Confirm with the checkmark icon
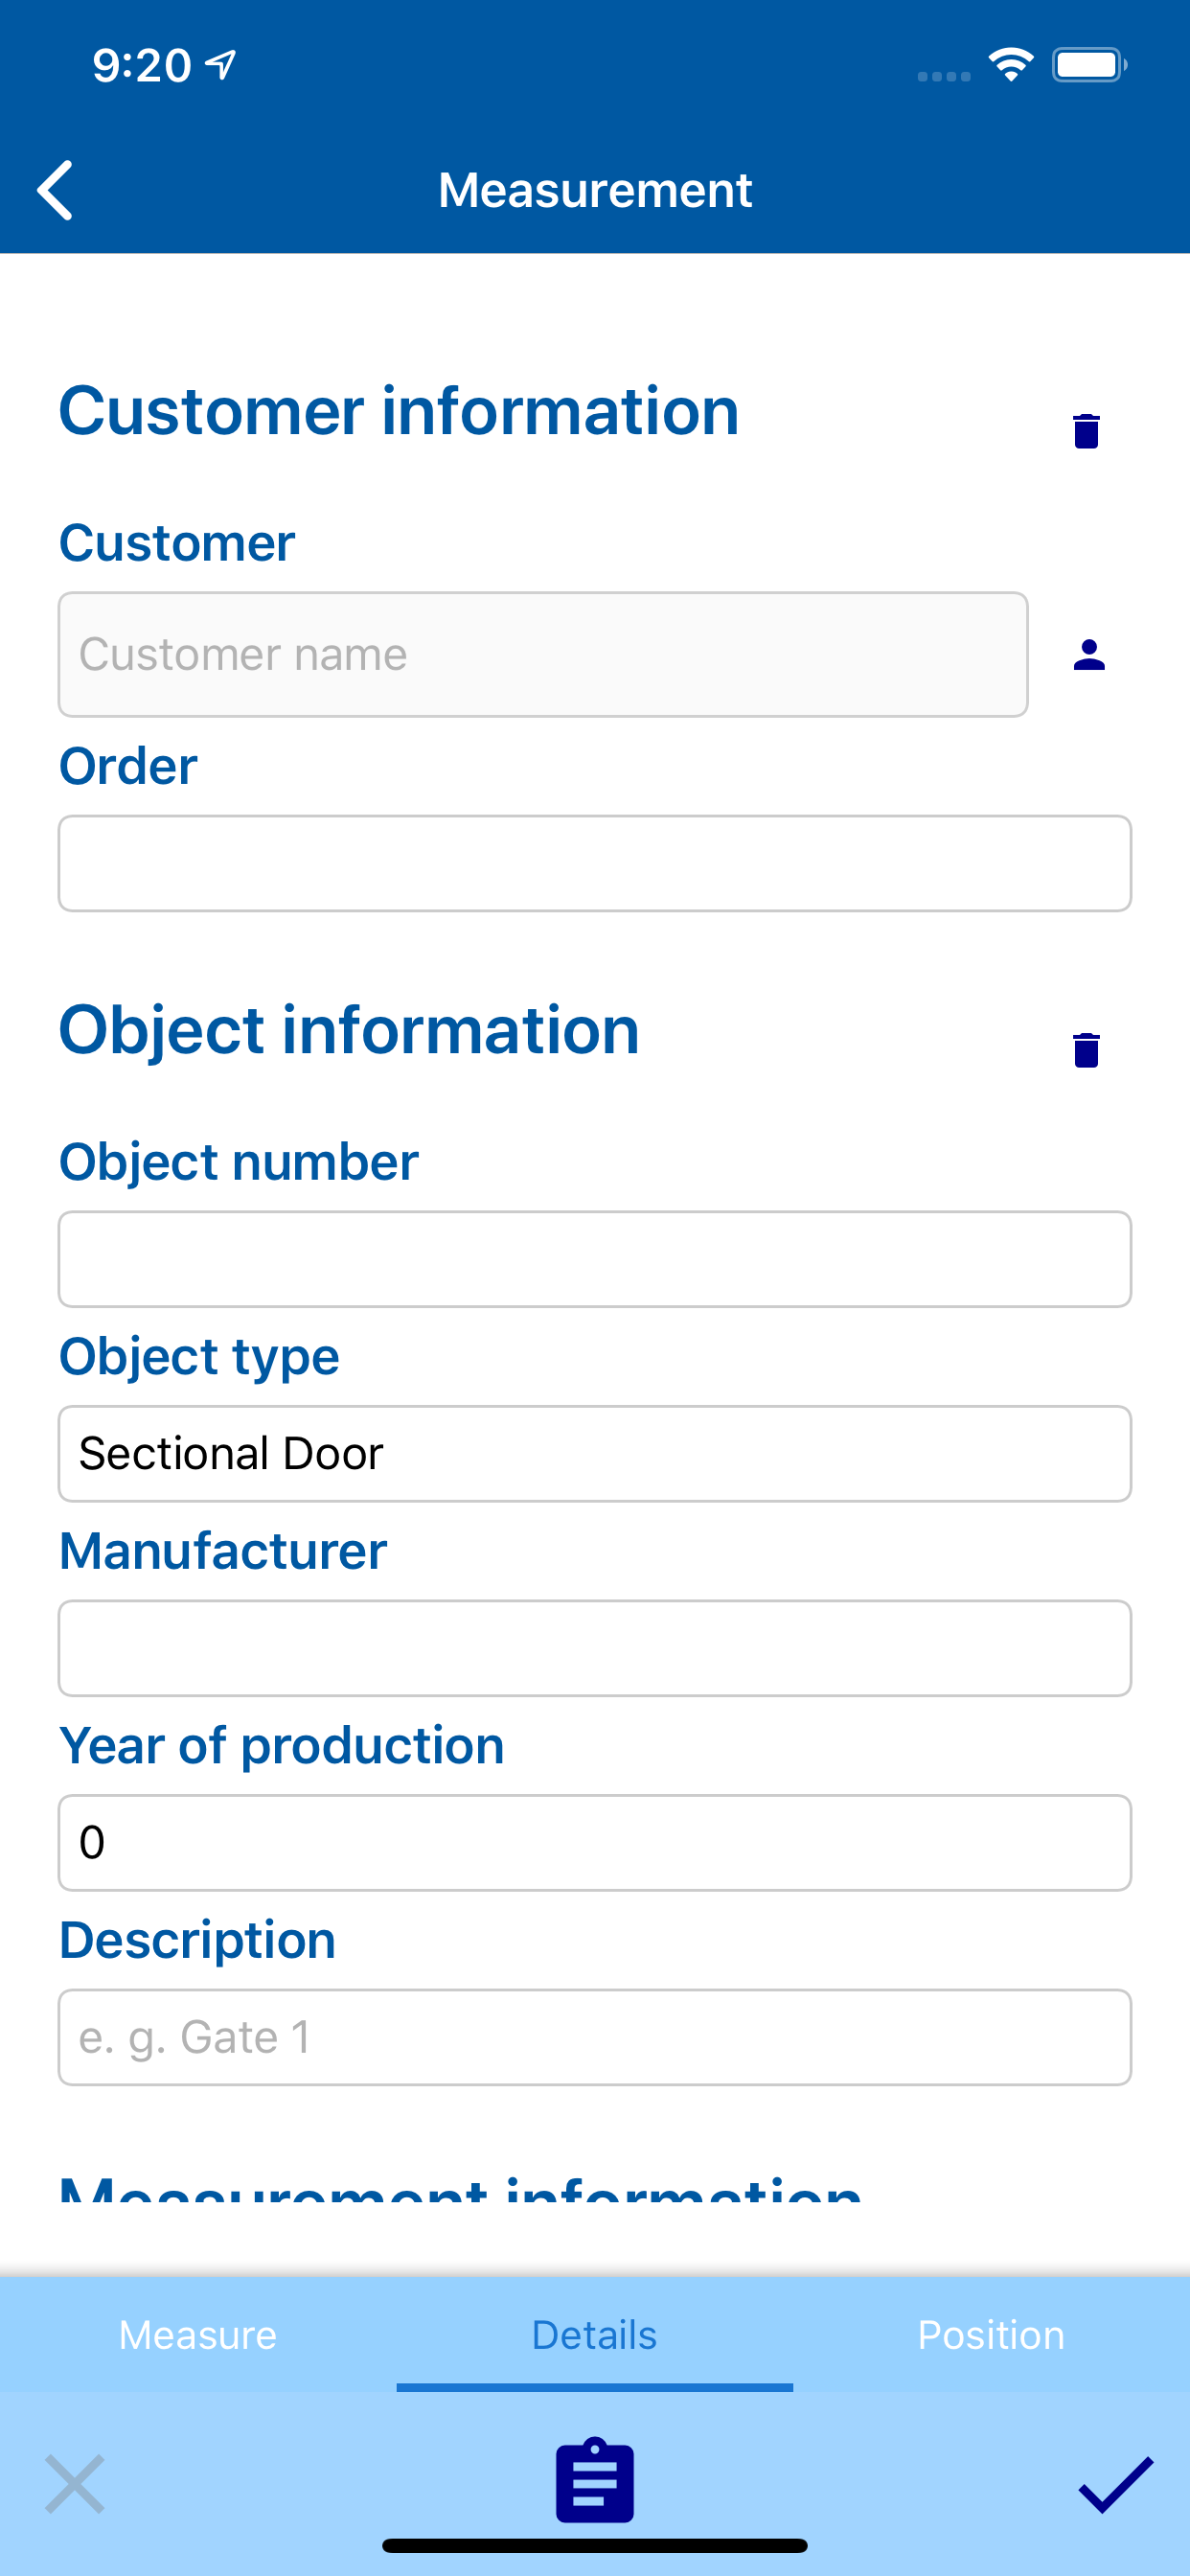Viewport: 1190px width, 2576px height. tap(1116, 2484)
